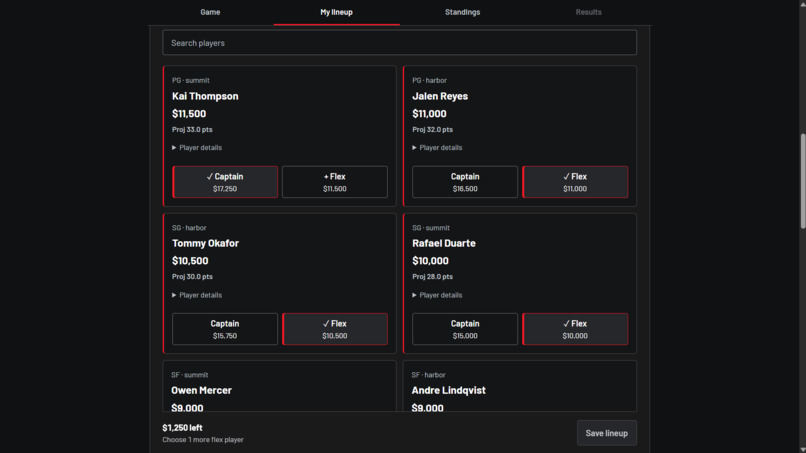Click the 'PG · summit' label
Viewport: 806px width, 453px height.
[x=191, y=80]
